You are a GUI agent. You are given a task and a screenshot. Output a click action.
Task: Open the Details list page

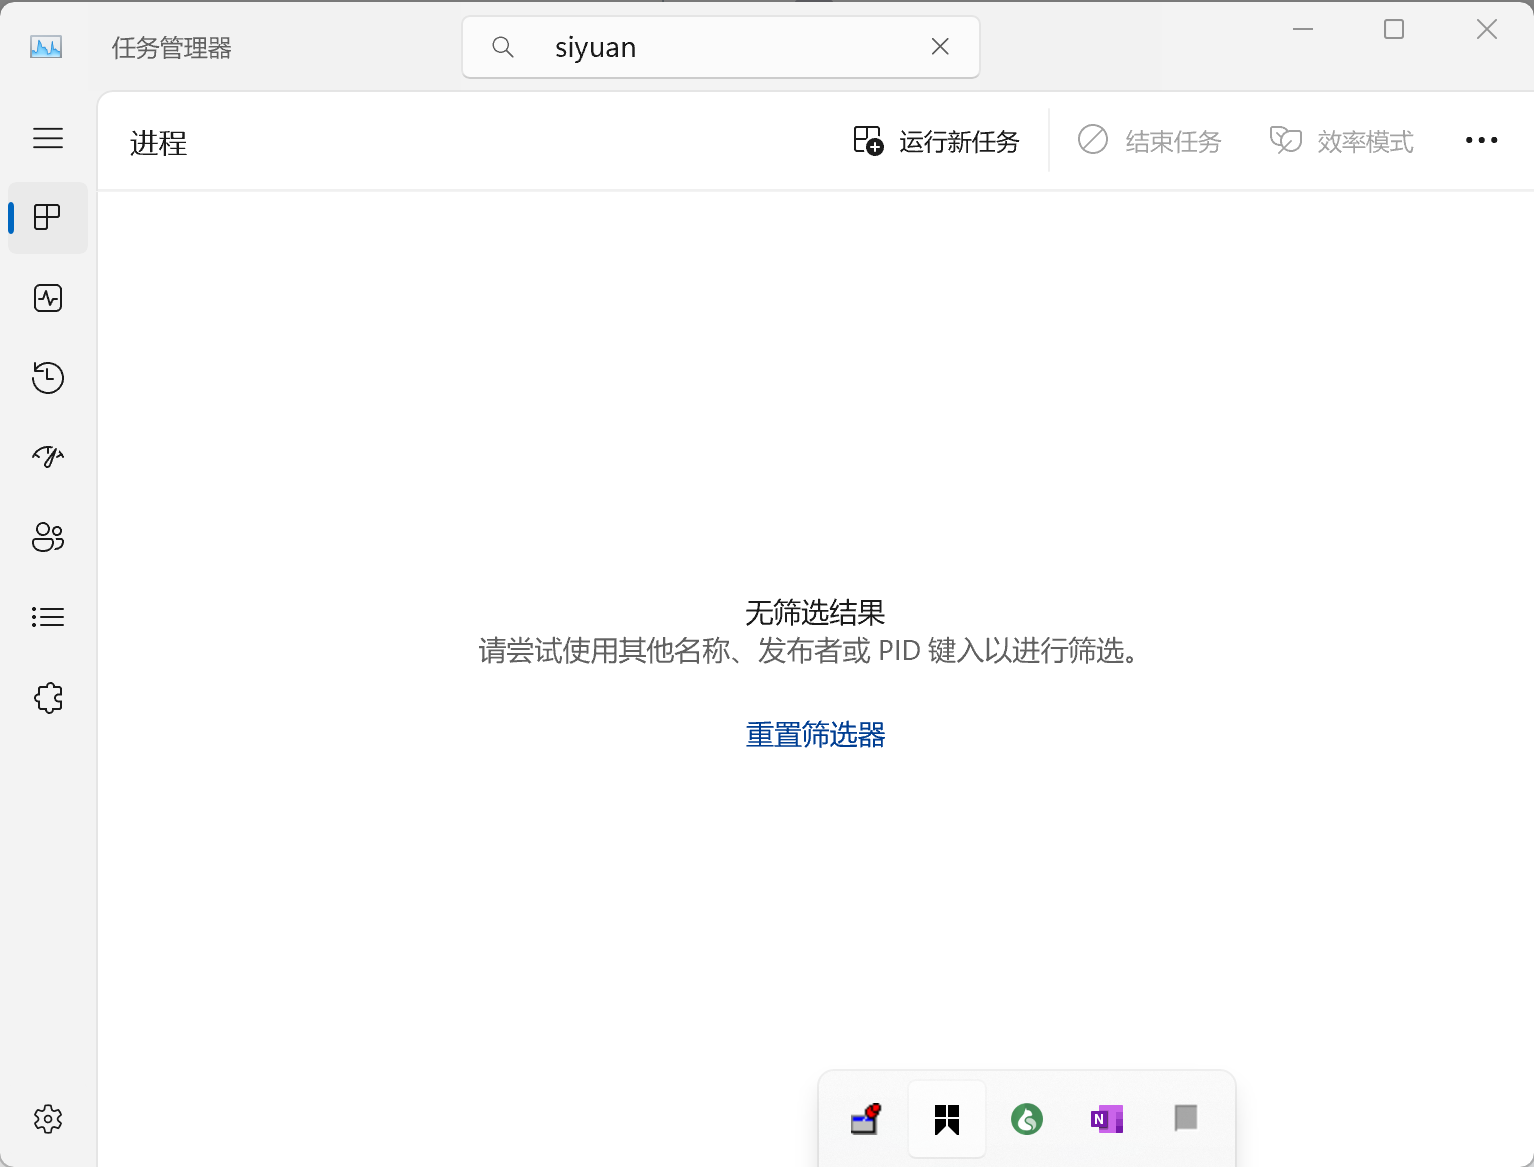[x=48, y=617]
